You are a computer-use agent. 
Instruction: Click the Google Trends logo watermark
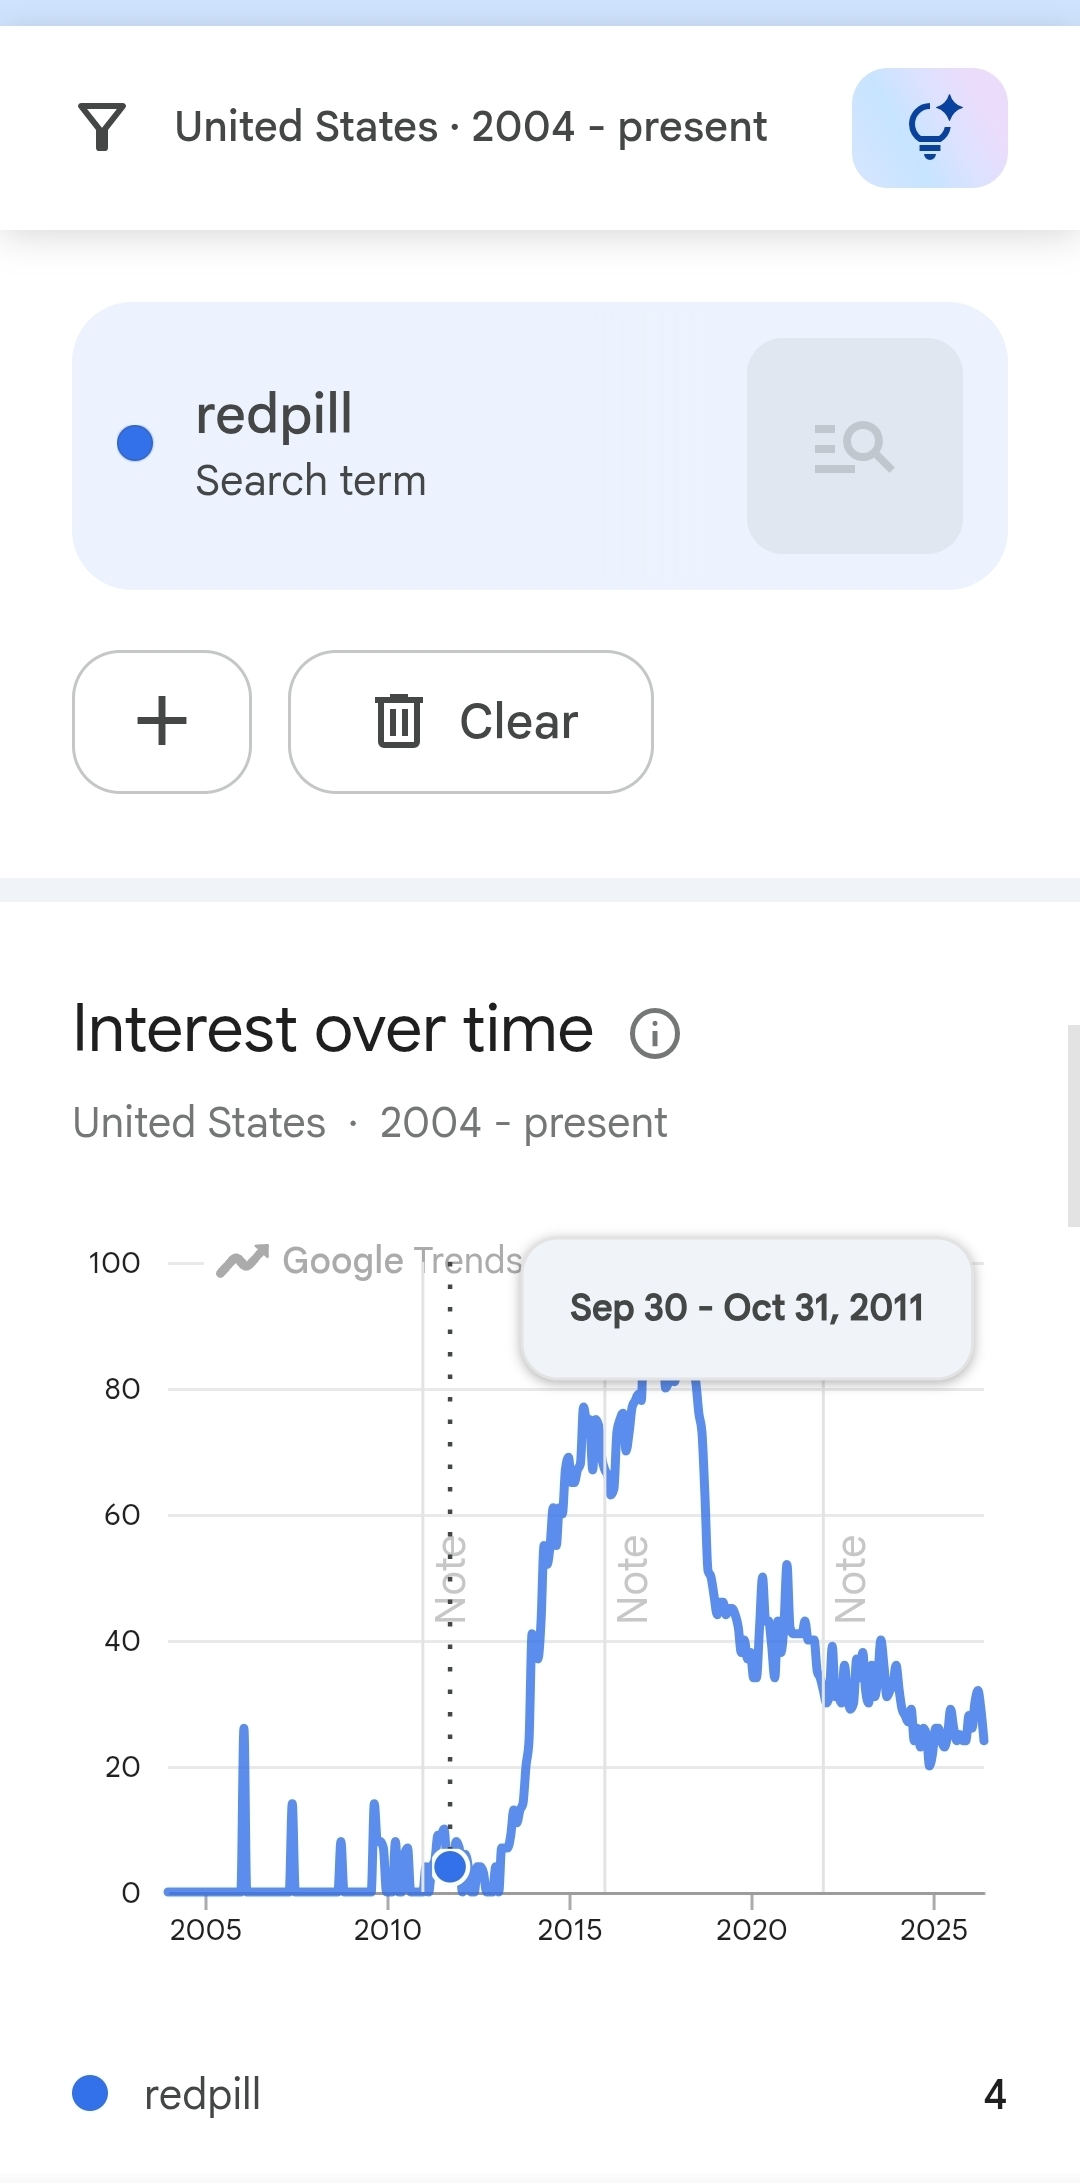[x=370, y=1261]
